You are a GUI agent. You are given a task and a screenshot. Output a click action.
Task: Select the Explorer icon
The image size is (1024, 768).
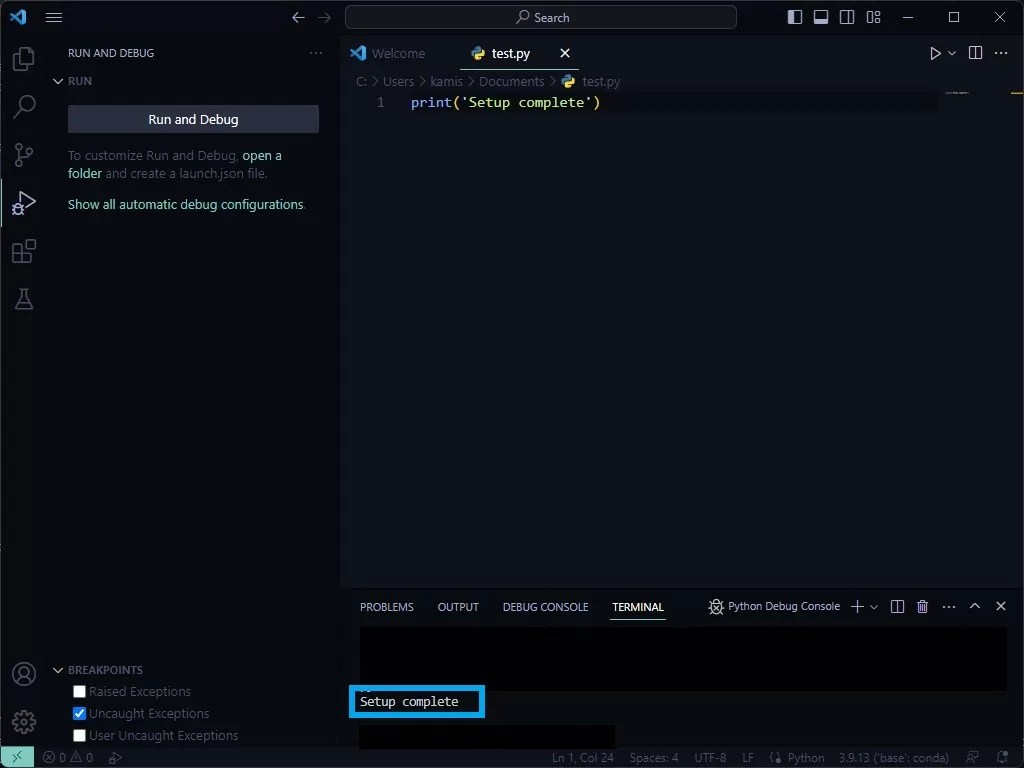pyautogui.click(x=23, y=59)
